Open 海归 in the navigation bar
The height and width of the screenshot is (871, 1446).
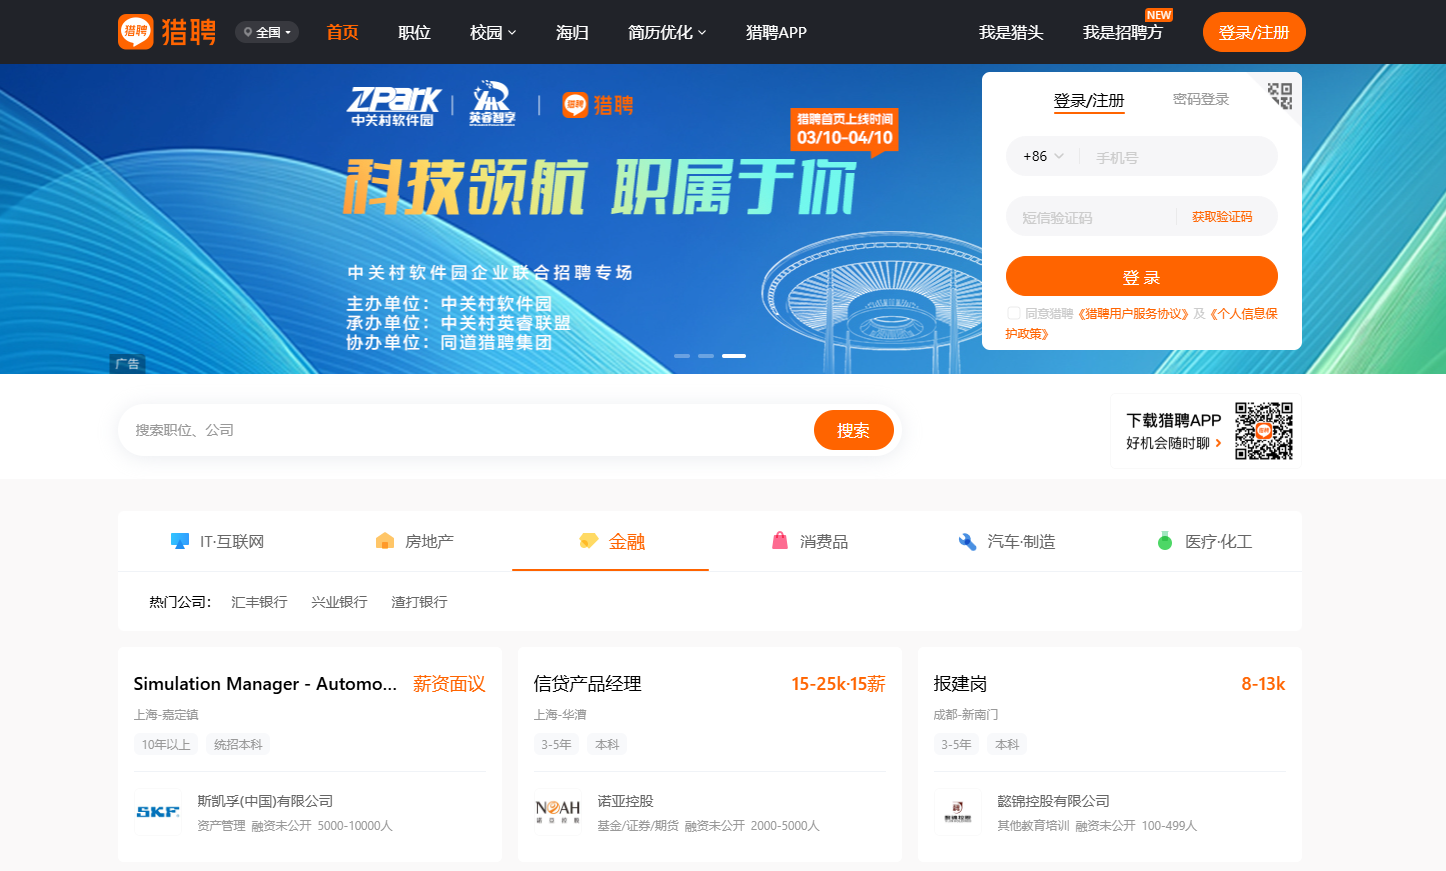pos(572,32)
